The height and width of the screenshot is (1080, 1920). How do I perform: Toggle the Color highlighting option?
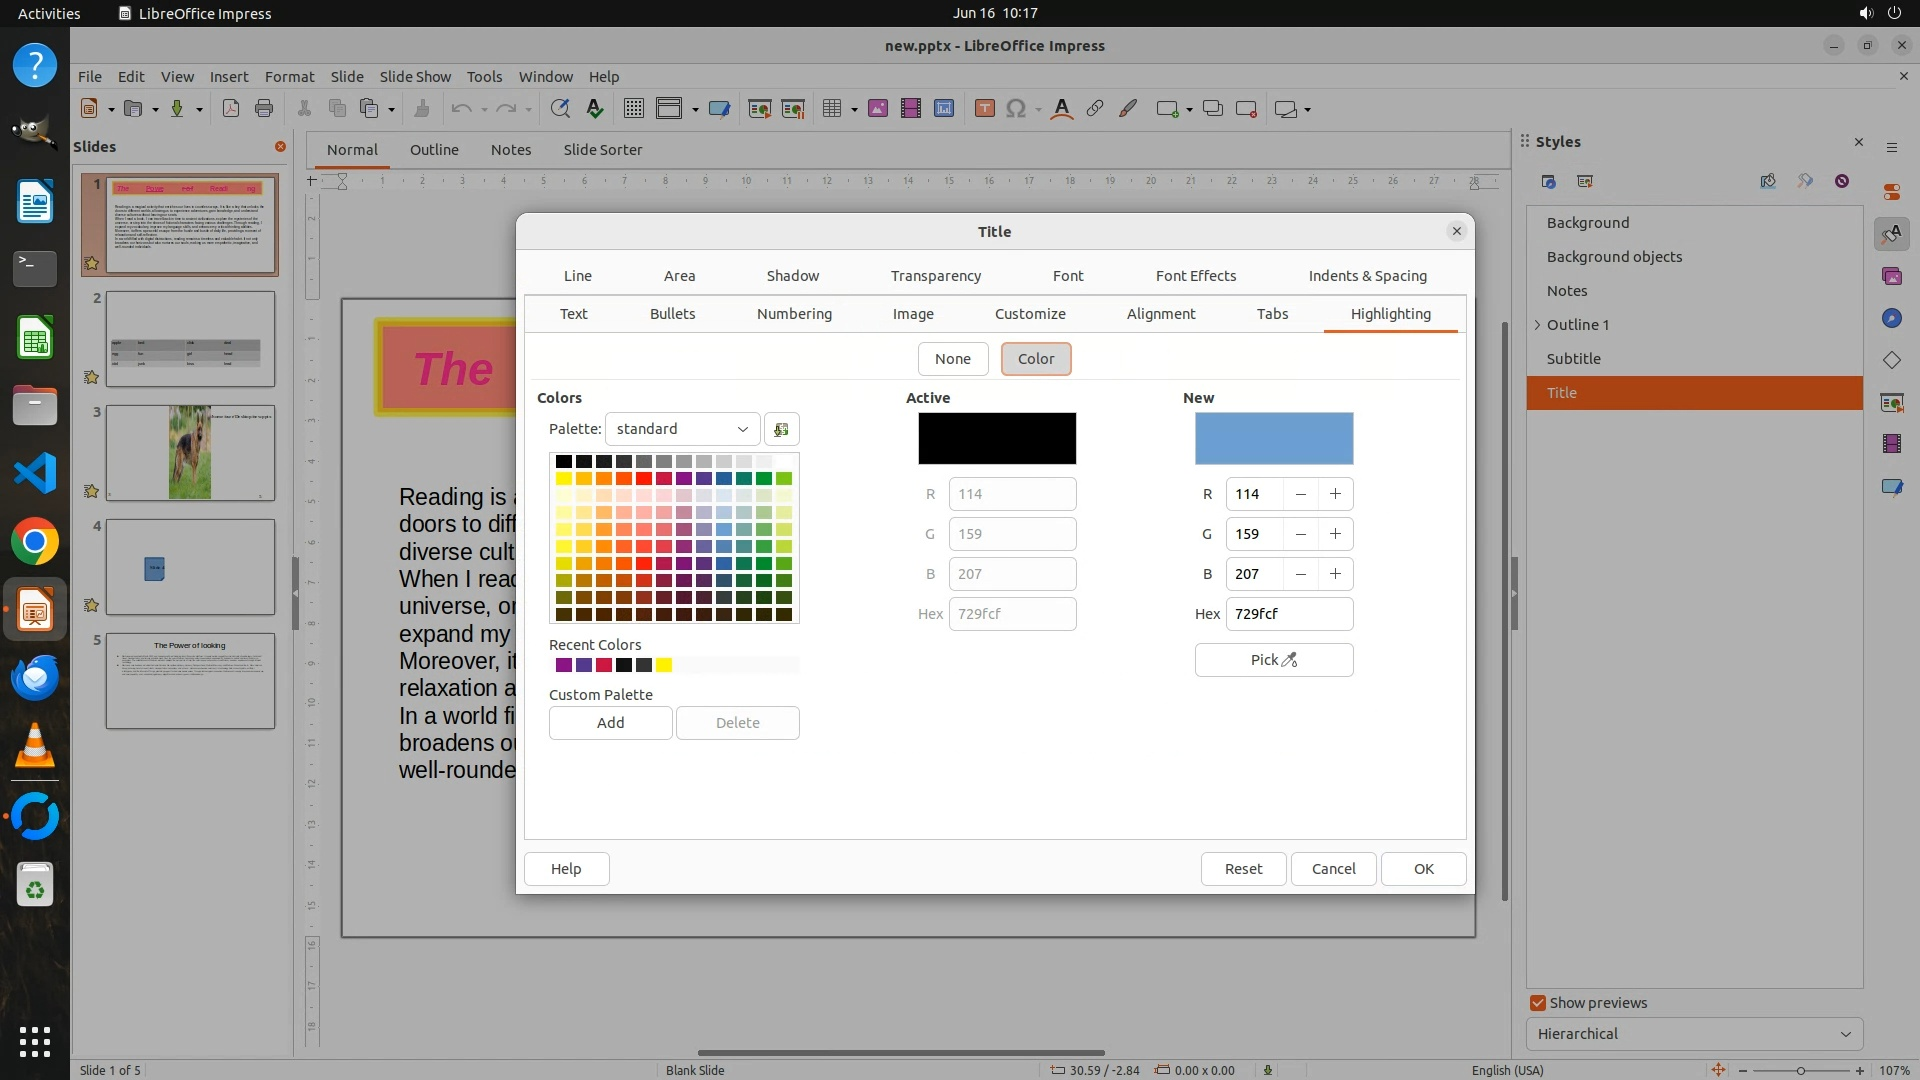tap(1035, 359)
